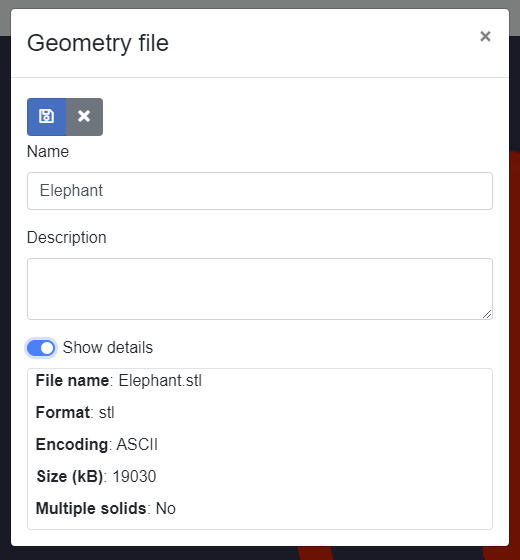Click the blue save floppy-disk icon
This screenshot has width=520, height=560.
tap(46, 117)
